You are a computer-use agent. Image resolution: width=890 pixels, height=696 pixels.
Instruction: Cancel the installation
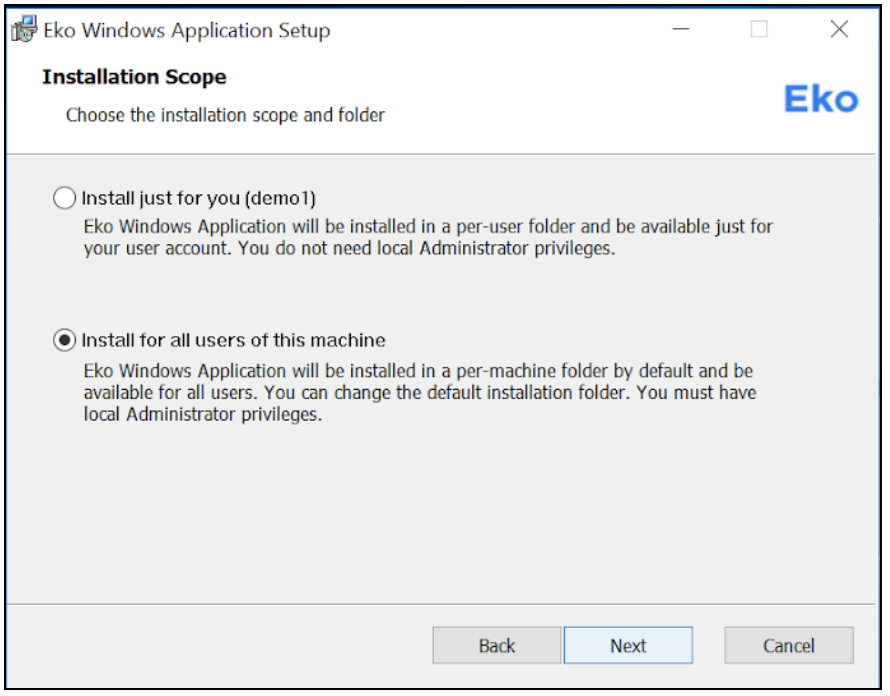point(789,645)
